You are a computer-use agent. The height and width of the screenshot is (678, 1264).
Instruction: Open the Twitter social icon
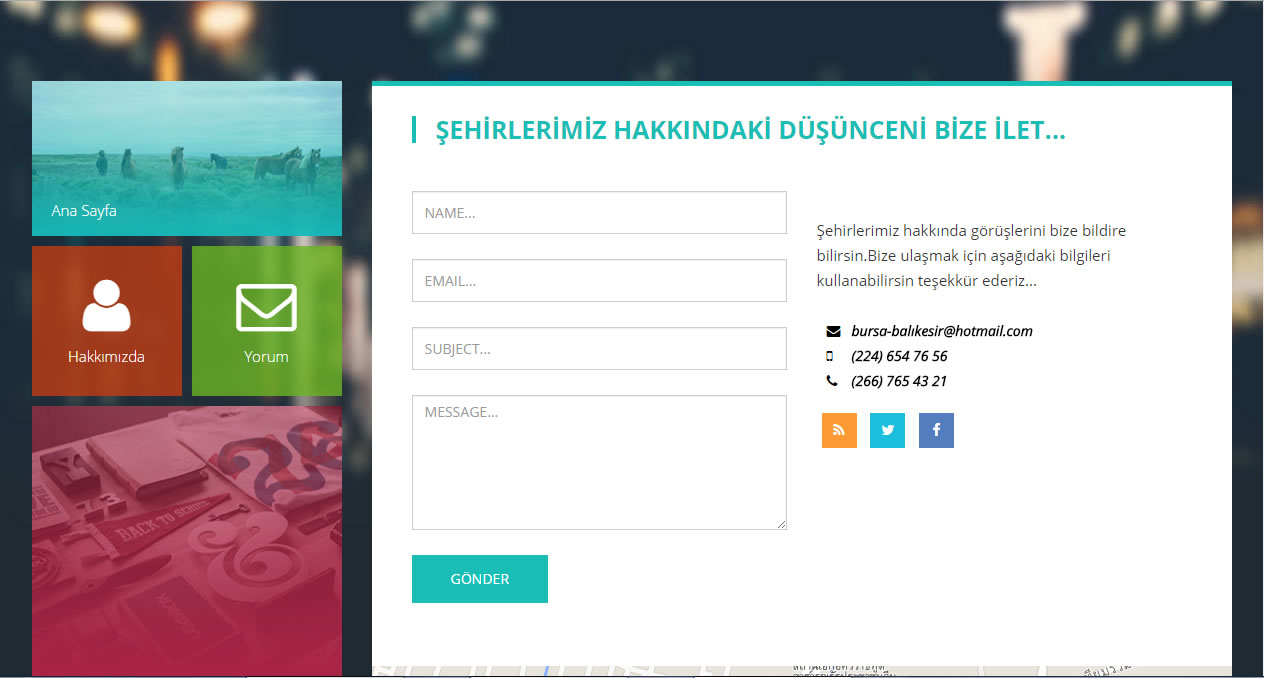tap(887, 430)
